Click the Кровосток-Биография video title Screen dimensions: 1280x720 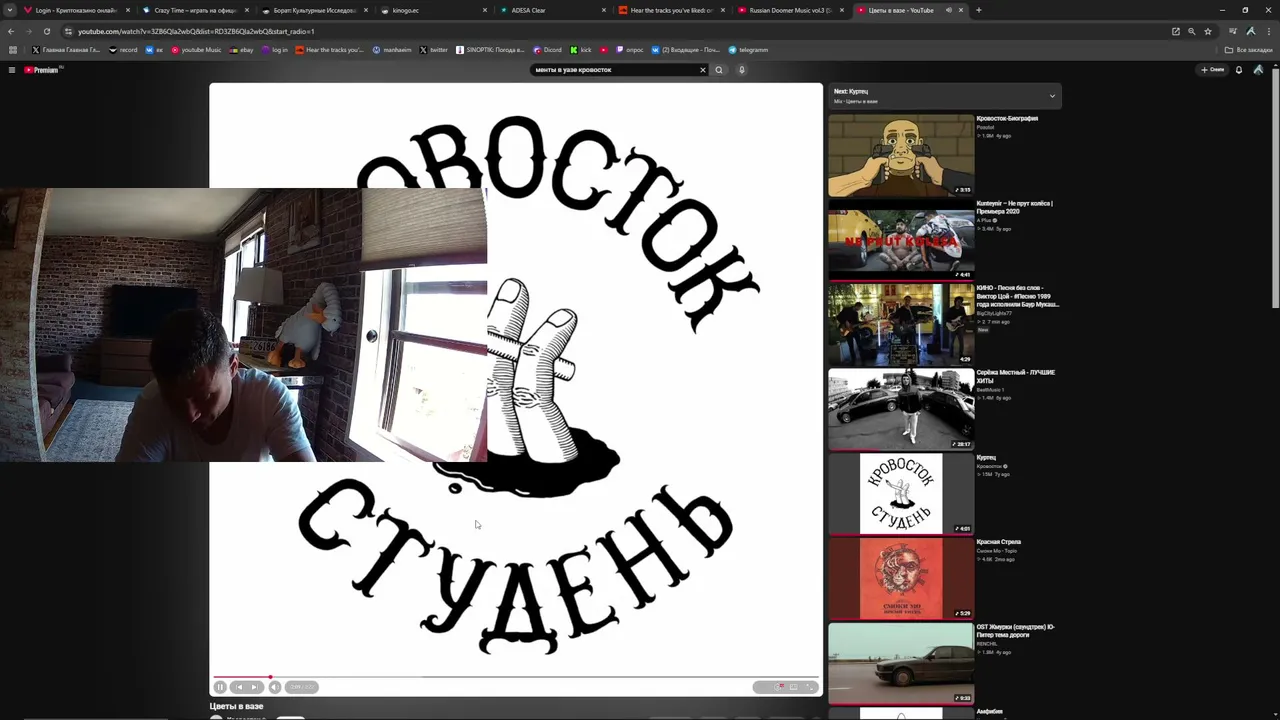click(1007, 118)
